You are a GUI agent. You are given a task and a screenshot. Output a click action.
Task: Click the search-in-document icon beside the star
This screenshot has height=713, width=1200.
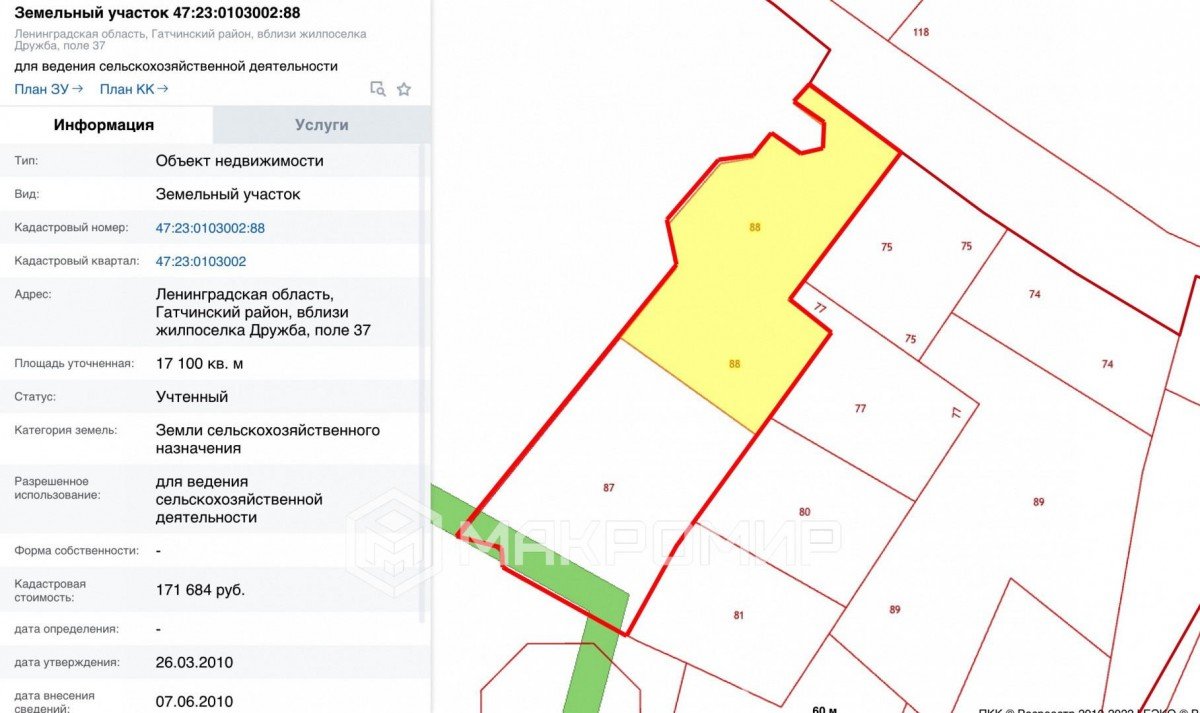coord(377,89)
